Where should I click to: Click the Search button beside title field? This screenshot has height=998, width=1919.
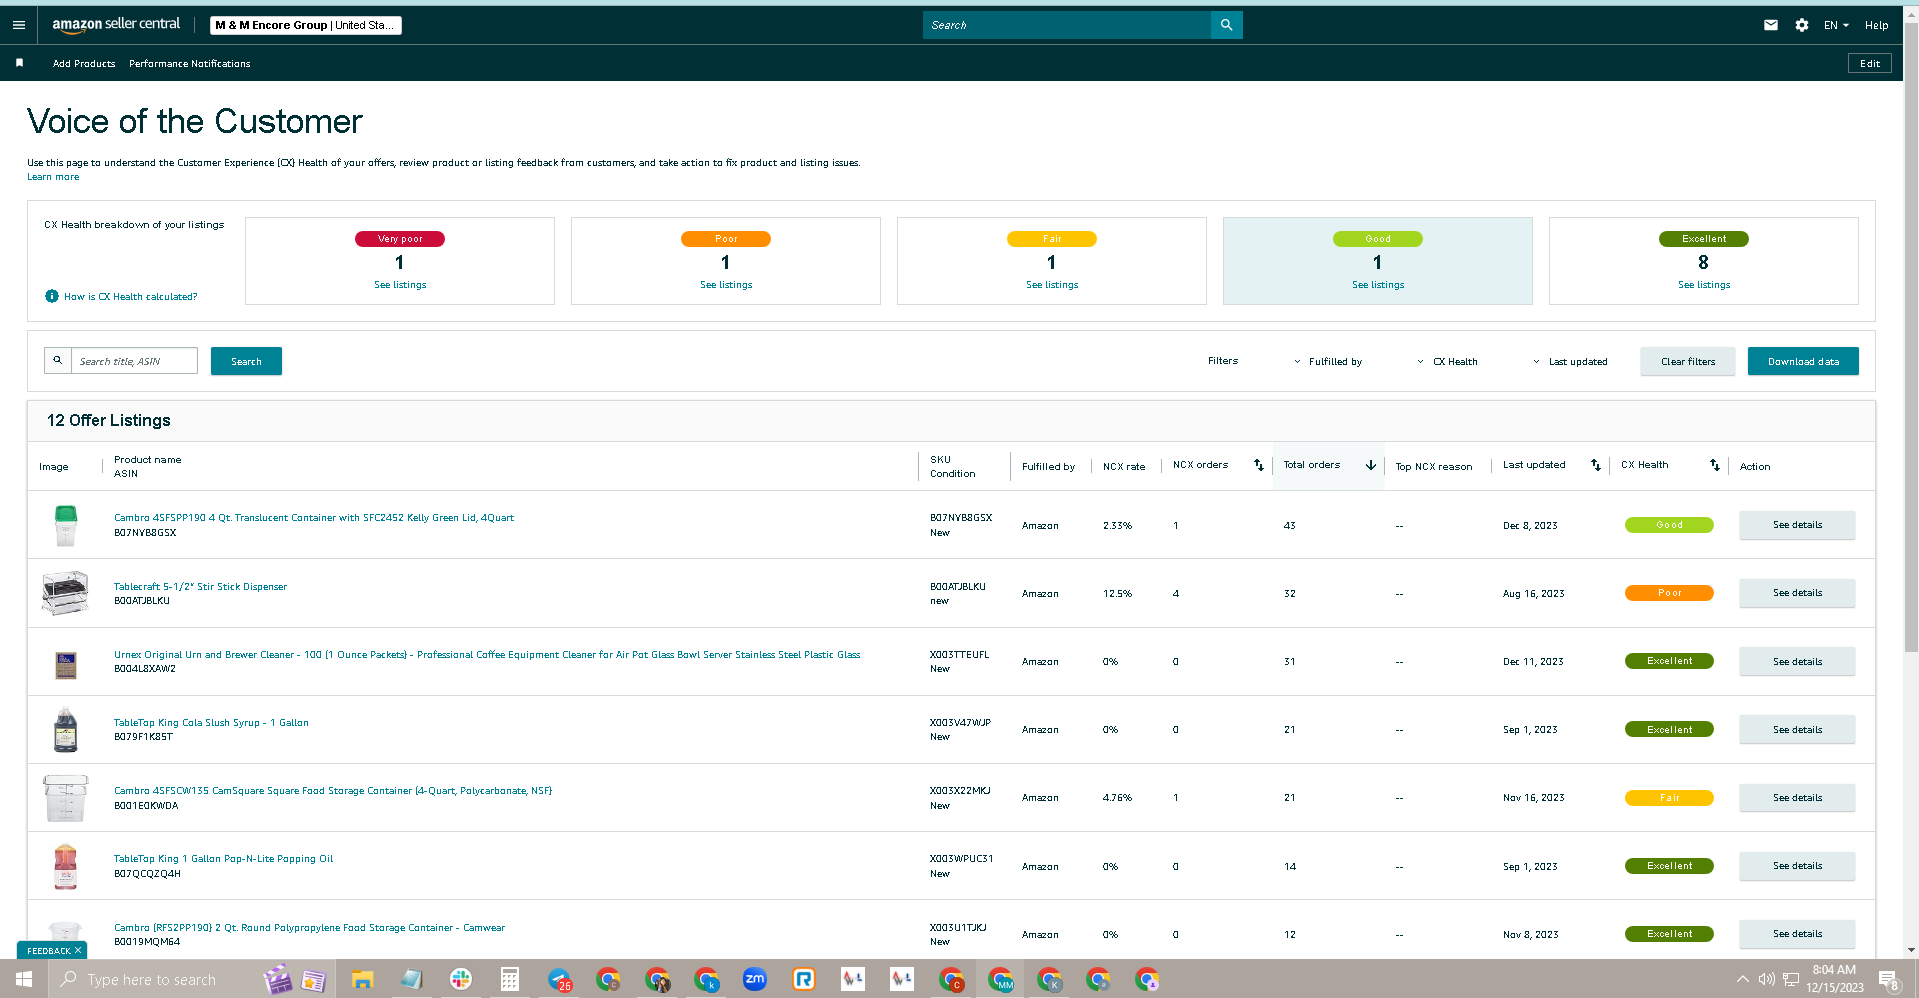pos(246,361)
